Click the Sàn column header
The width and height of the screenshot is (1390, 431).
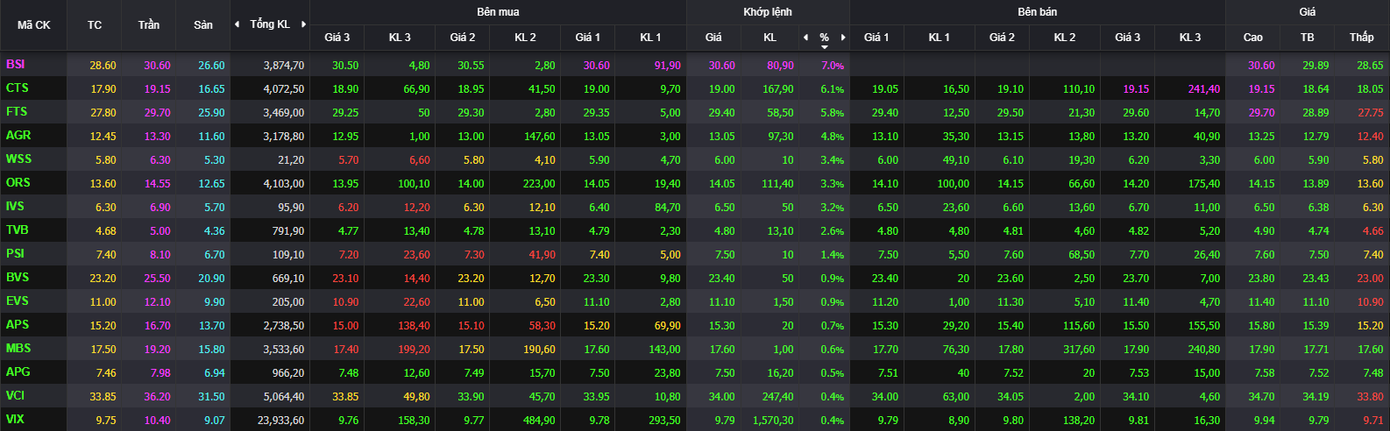(x=203, y=24)
